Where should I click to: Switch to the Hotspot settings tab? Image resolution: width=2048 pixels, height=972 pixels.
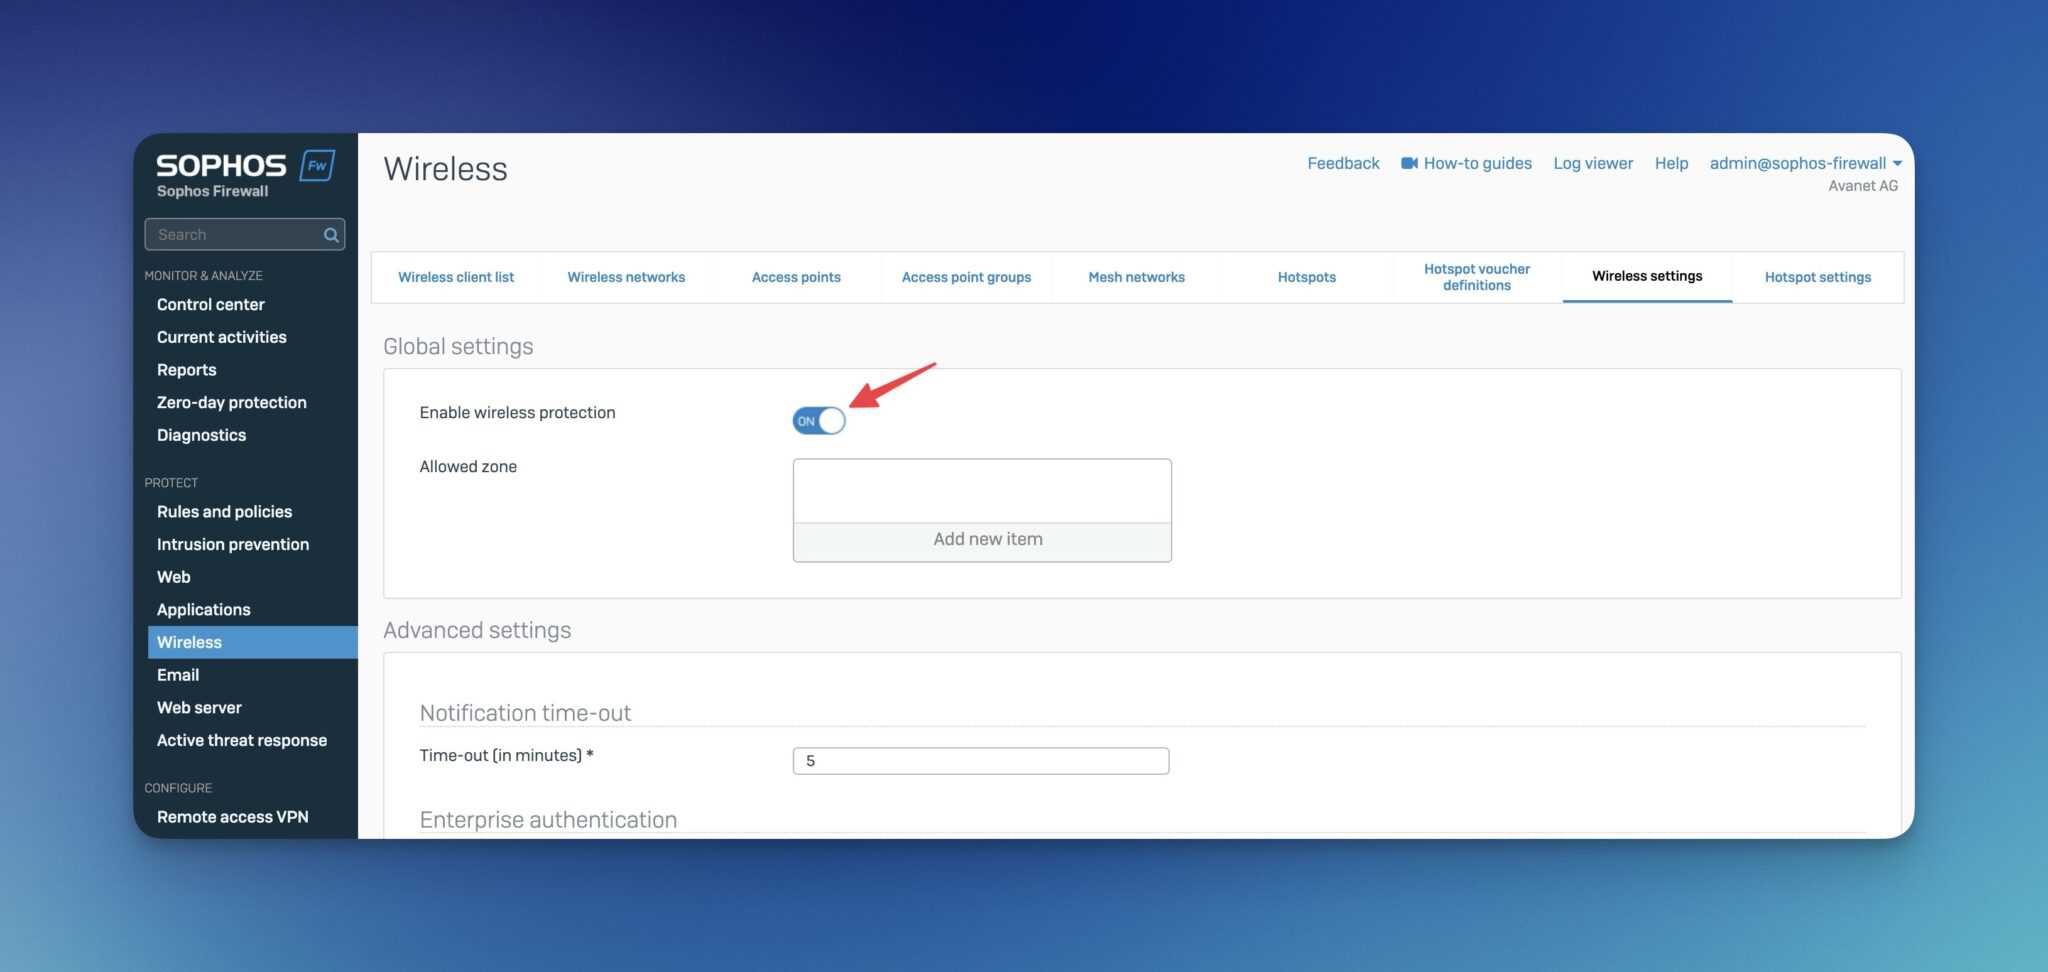[1817, 277]
